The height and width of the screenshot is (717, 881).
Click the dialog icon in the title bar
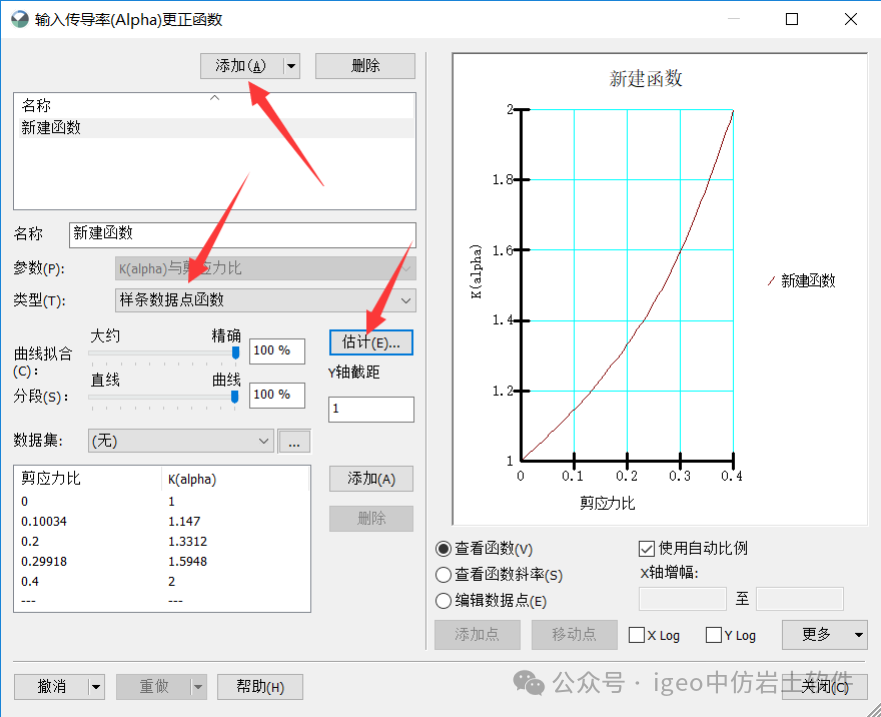pos(21,18)
